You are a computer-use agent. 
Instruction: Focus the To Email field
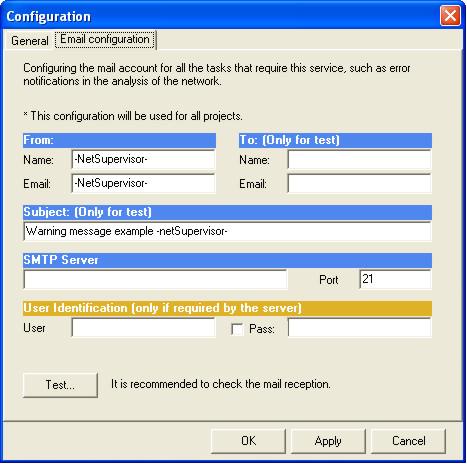[359, 183]
